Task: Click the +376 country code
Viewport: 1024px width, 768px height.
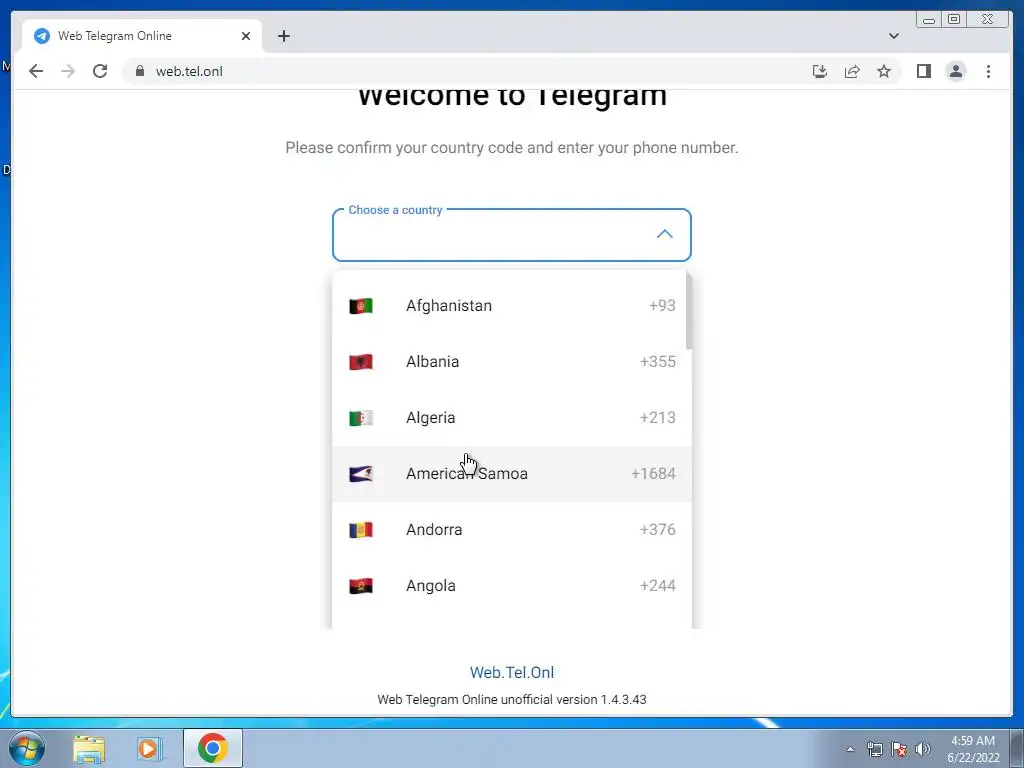Action: [x=658, y=530]
